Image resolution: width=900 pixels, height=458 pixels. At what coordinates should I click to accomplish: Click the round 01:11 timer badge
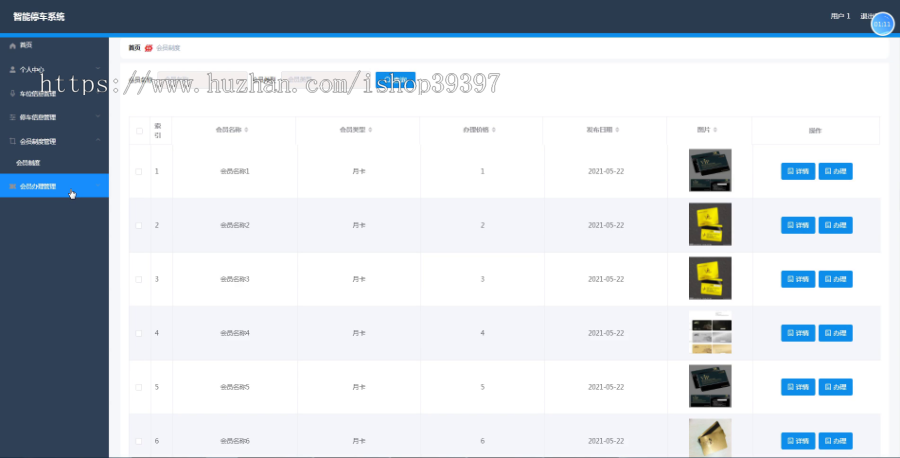coord(882,24)
